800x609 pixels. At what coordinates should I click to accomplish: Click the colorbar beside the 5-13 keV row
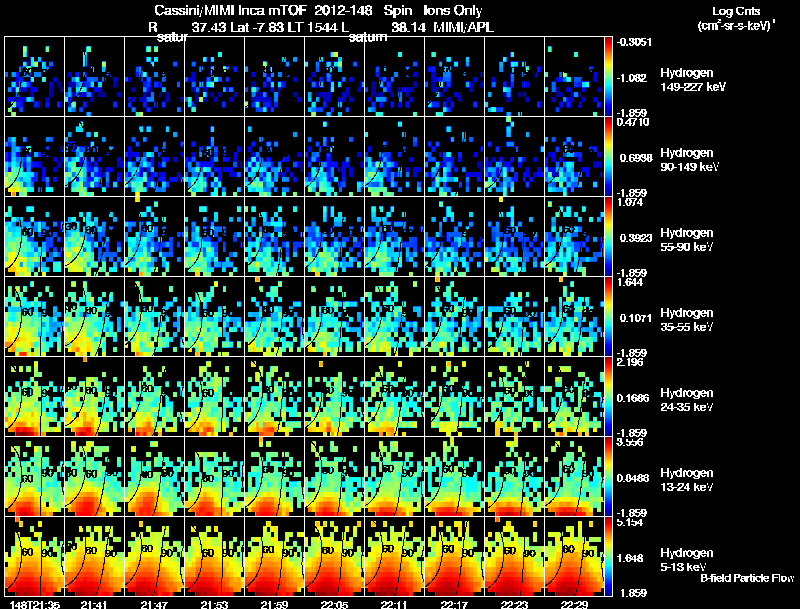coord(608,557)
